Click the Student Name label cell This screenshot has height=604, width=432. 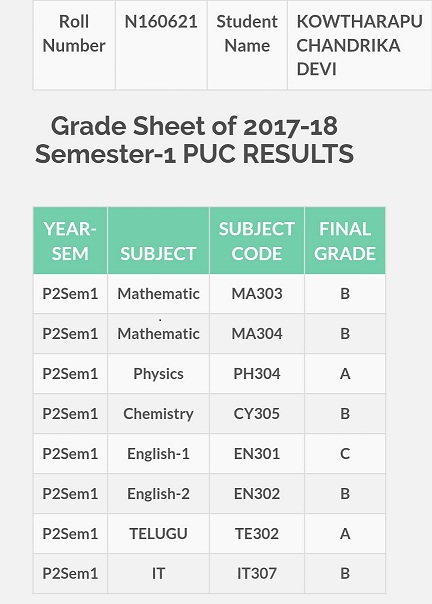pyautogui.click(x=247, y=45)
